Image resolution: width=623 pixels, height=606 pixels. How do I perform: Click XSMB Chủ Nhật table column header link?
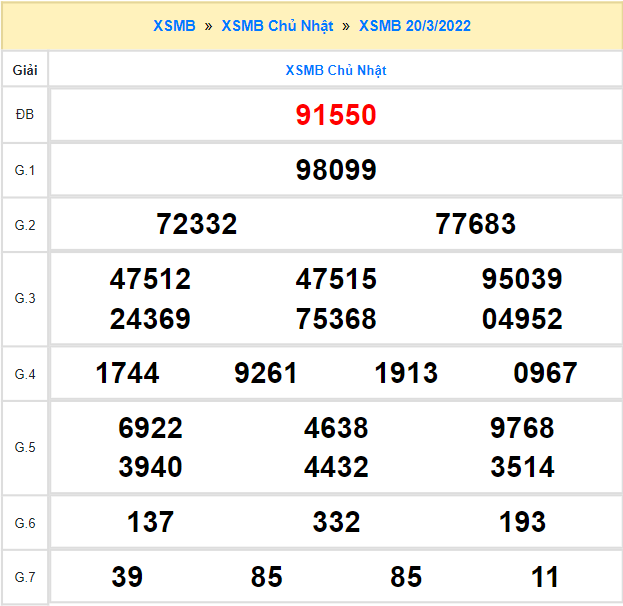pyautogui.click(x=336, y=70)
